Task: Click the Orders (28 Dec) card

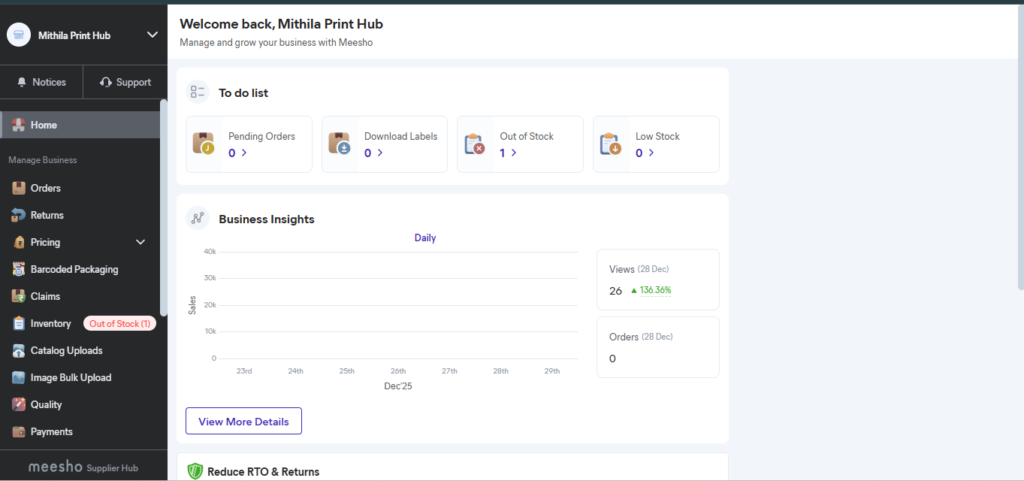Action: coord(658,347)
